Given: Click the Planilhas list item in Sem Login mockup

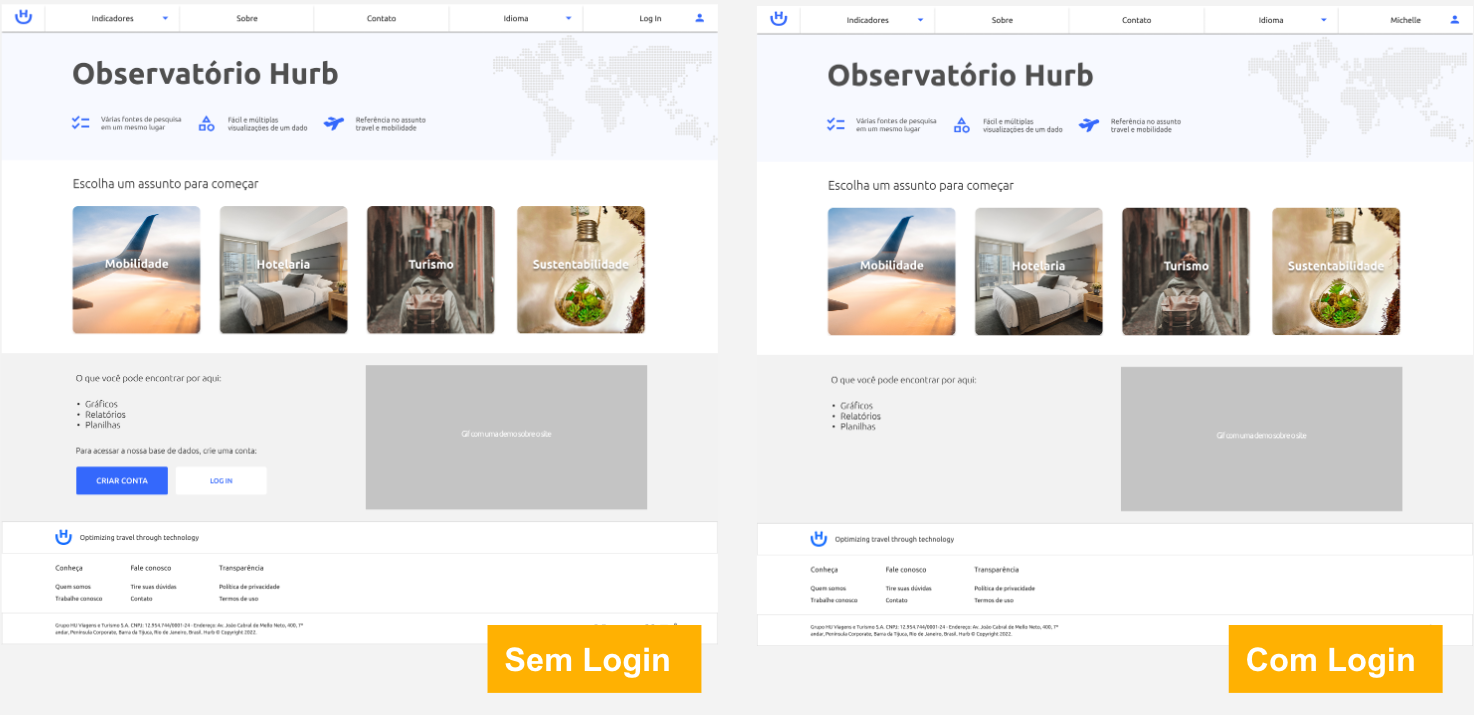Looking at the screenshot, I should click(103, 425).
